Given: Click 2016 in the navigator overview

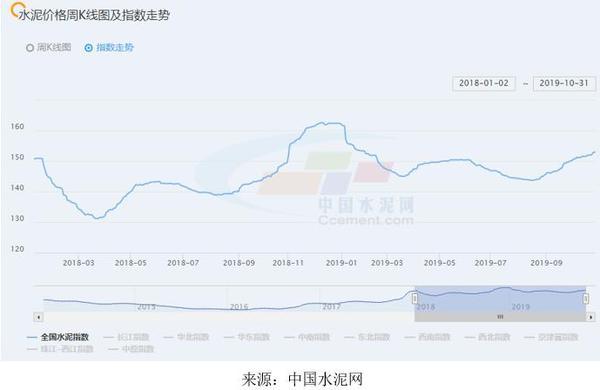Looking at the screenshot, I should point(239,307).
